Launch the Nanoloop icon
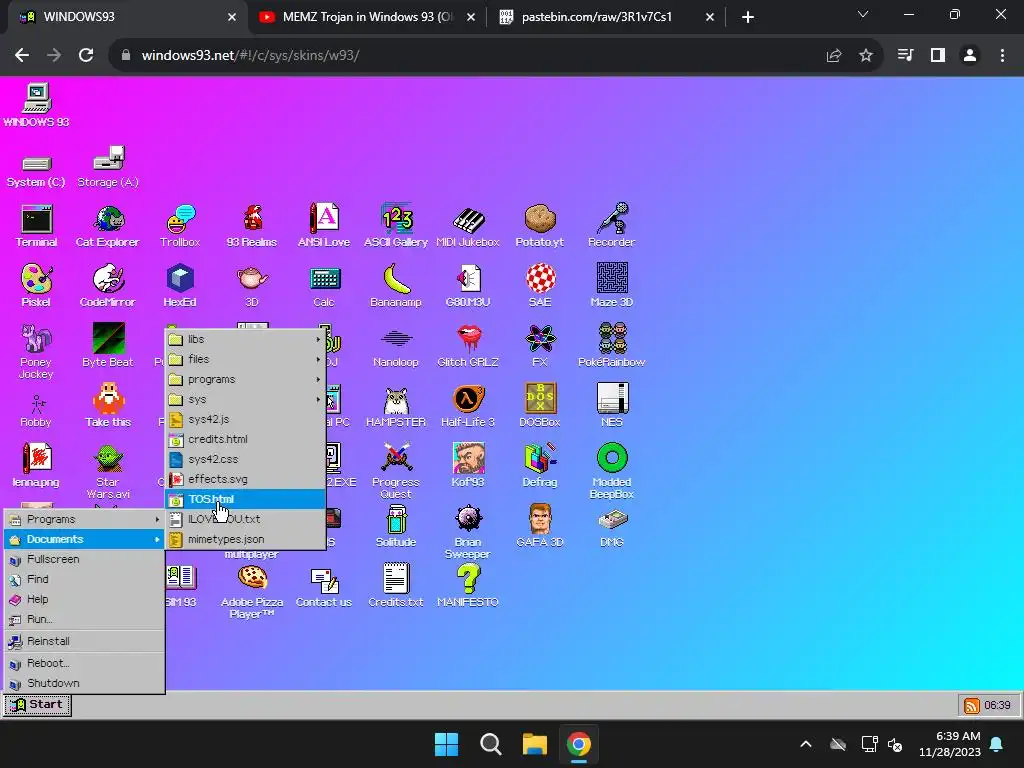This screenshot has width=1024, height=768. (396, 346)
